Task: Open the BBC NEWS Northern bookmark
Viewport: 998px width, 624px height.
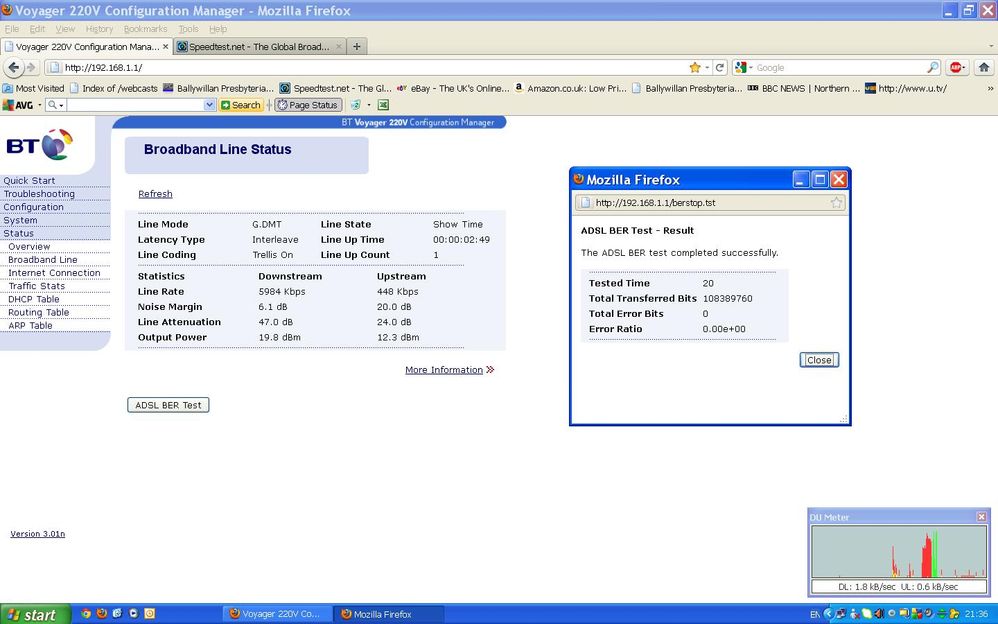Action: 804,89
